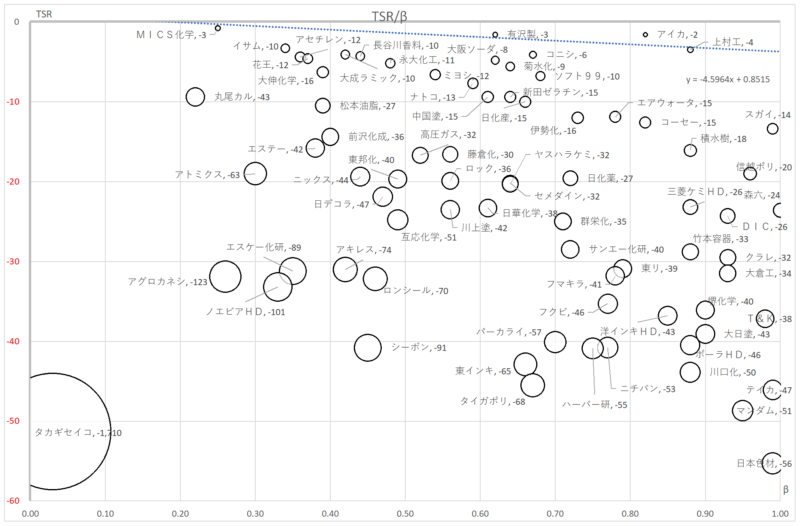The height and width of the screenshot is (526, 800).
Task: Click the 東インキ, -65 label
Action: click(483, 371)
